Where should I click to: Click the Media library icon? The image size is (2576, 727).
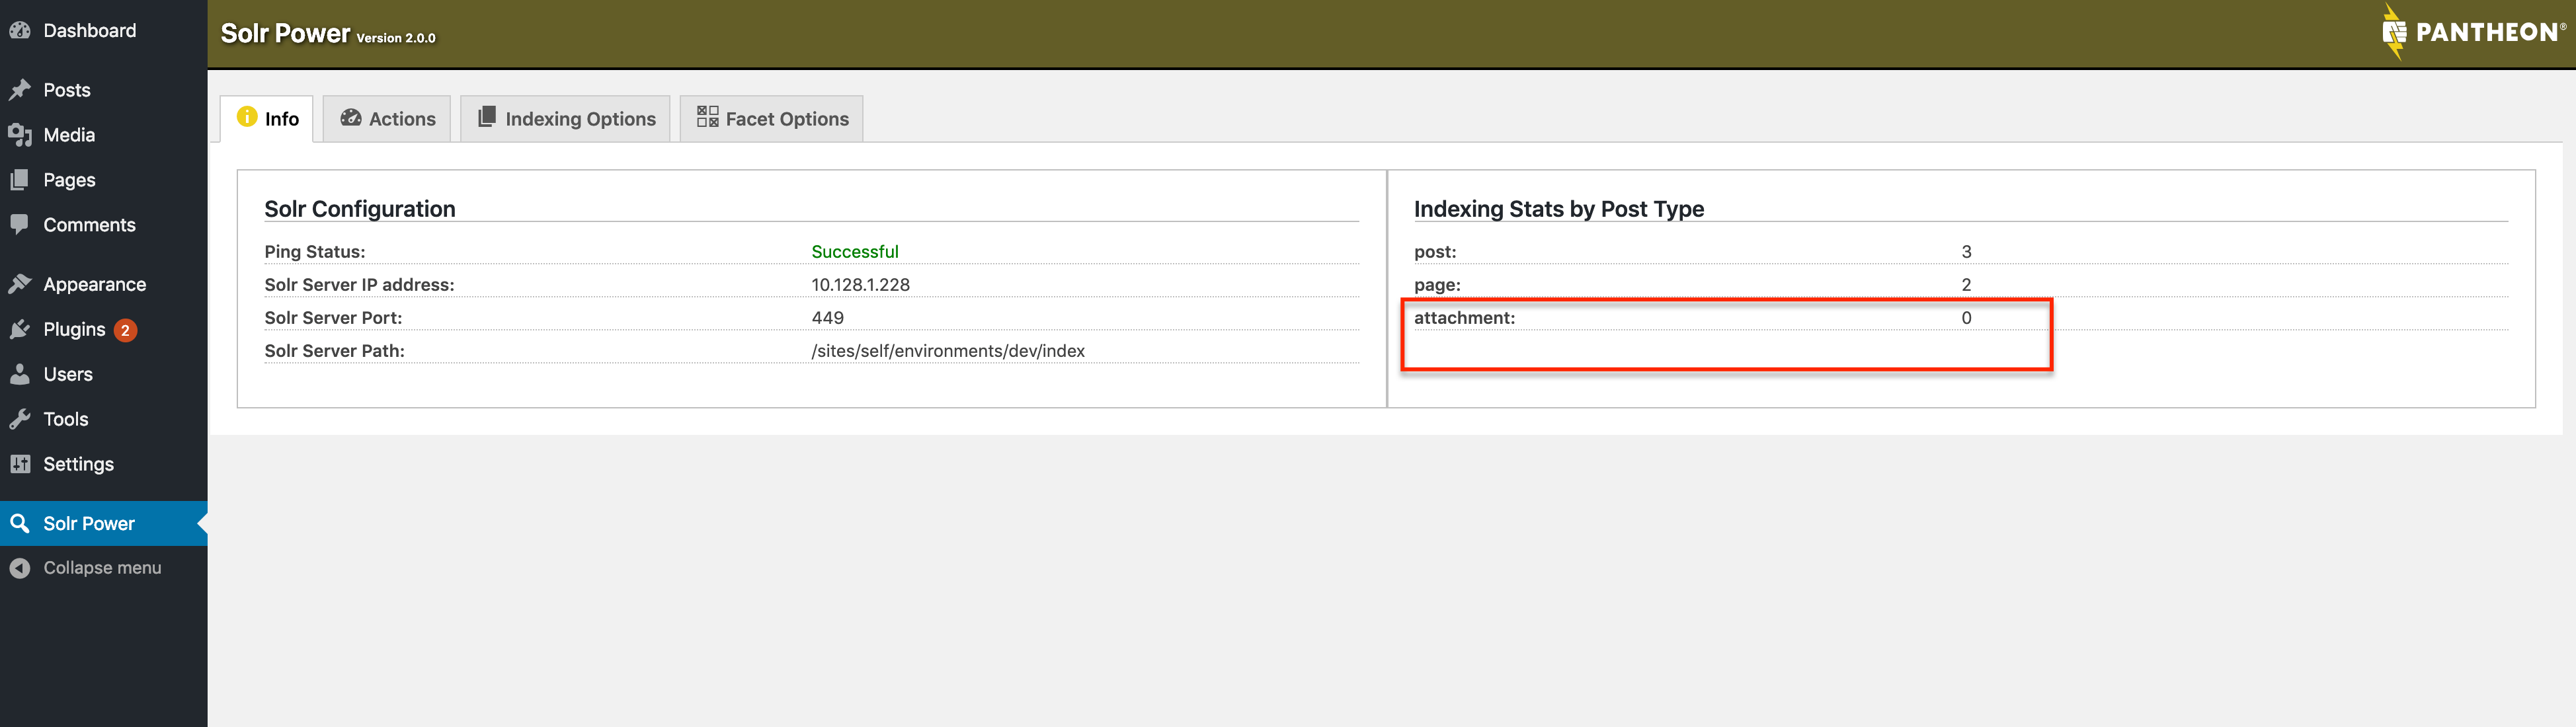coord(19,135)
